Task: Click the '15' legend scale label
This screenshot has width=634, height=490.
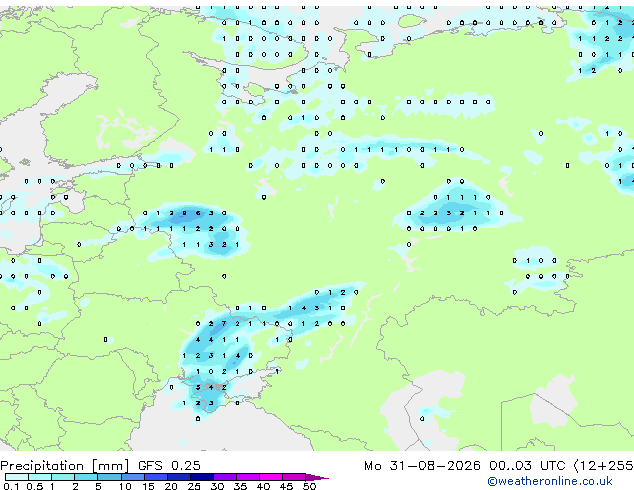Action: point(148,486)
